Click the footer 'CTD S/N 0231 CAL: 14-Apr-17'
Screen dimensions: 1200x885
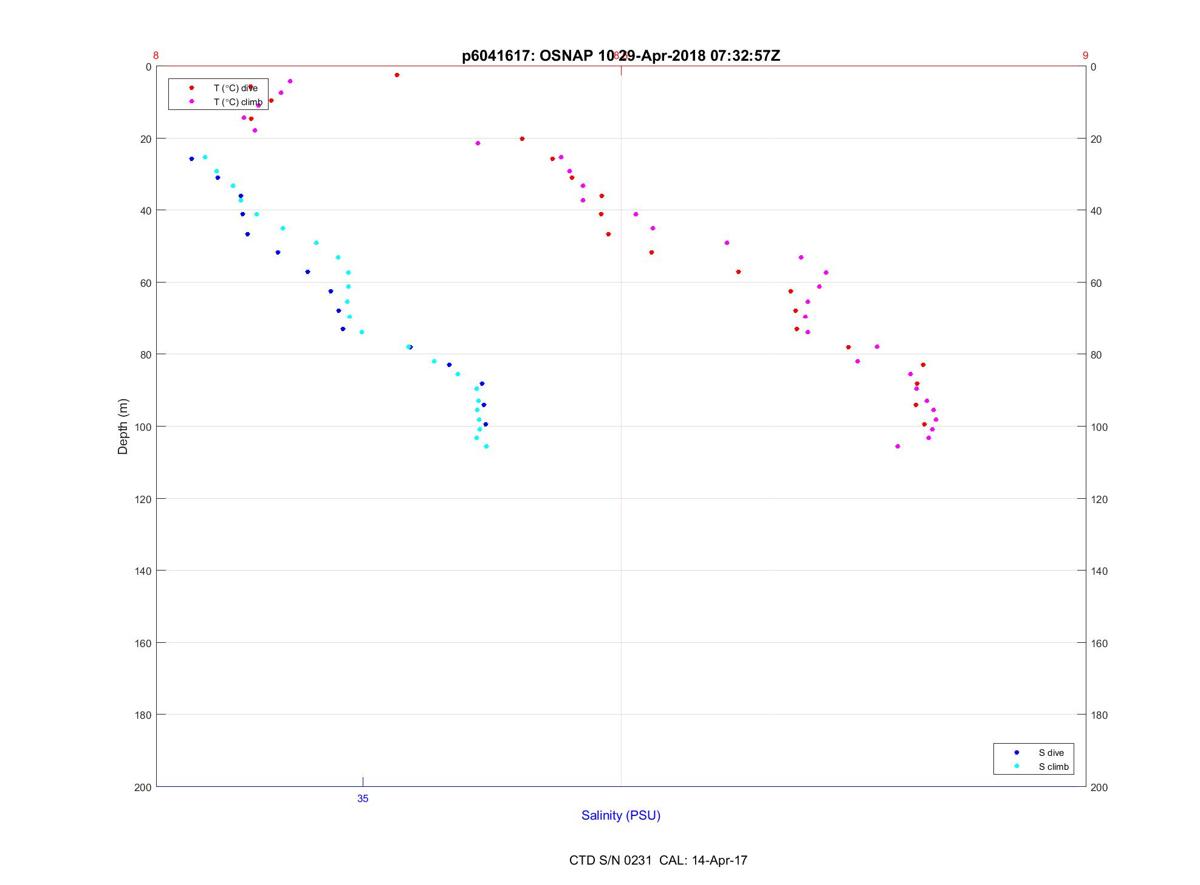coord(658,860)
